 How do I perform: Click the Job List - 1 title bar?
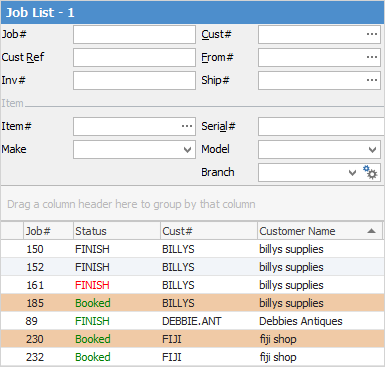coord(192,12)
